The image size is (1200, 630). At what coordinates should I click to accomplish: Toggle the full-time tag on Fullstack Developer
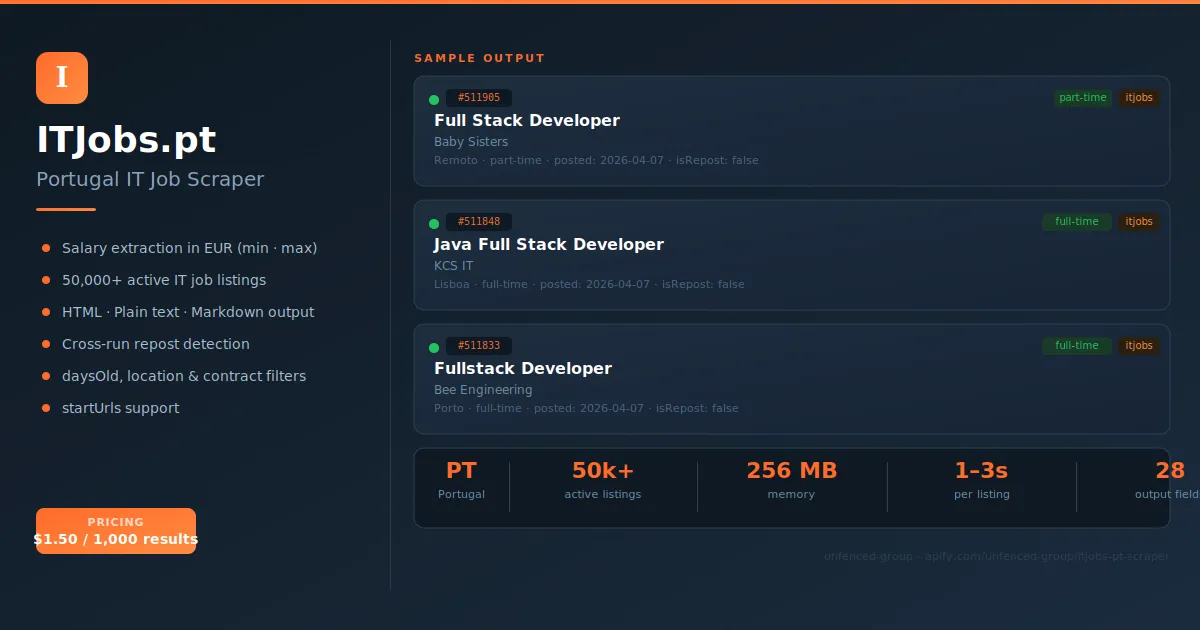(1076, 345)
